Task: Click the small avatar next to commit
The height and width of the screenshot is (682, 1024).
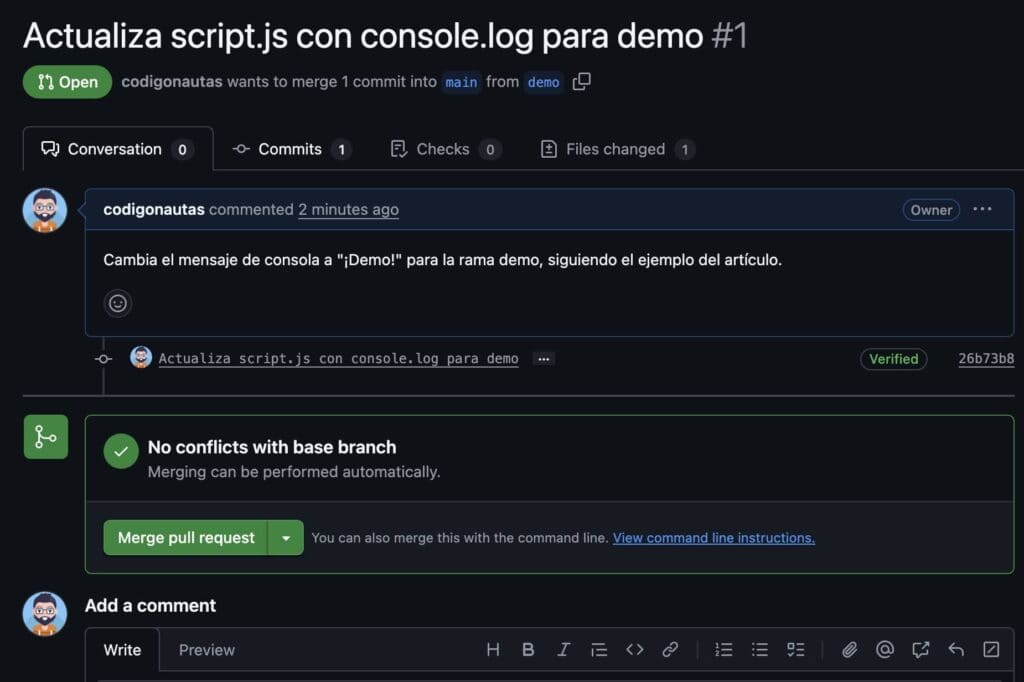Action: 140,357
